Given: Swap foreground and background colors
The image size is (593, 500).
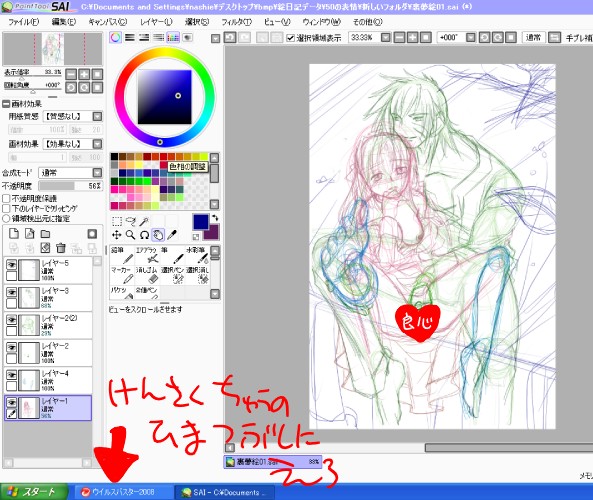Looking at the screenshot, I should click(x=215, y=217).
